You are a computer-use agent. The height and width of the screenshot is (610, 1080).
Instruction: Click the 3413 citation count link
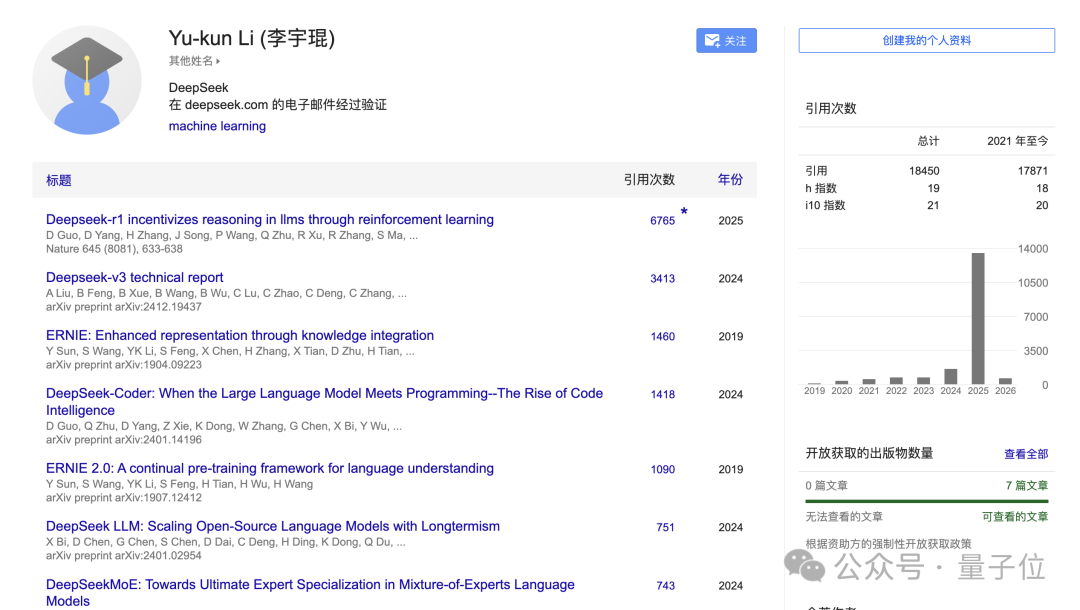662,279
